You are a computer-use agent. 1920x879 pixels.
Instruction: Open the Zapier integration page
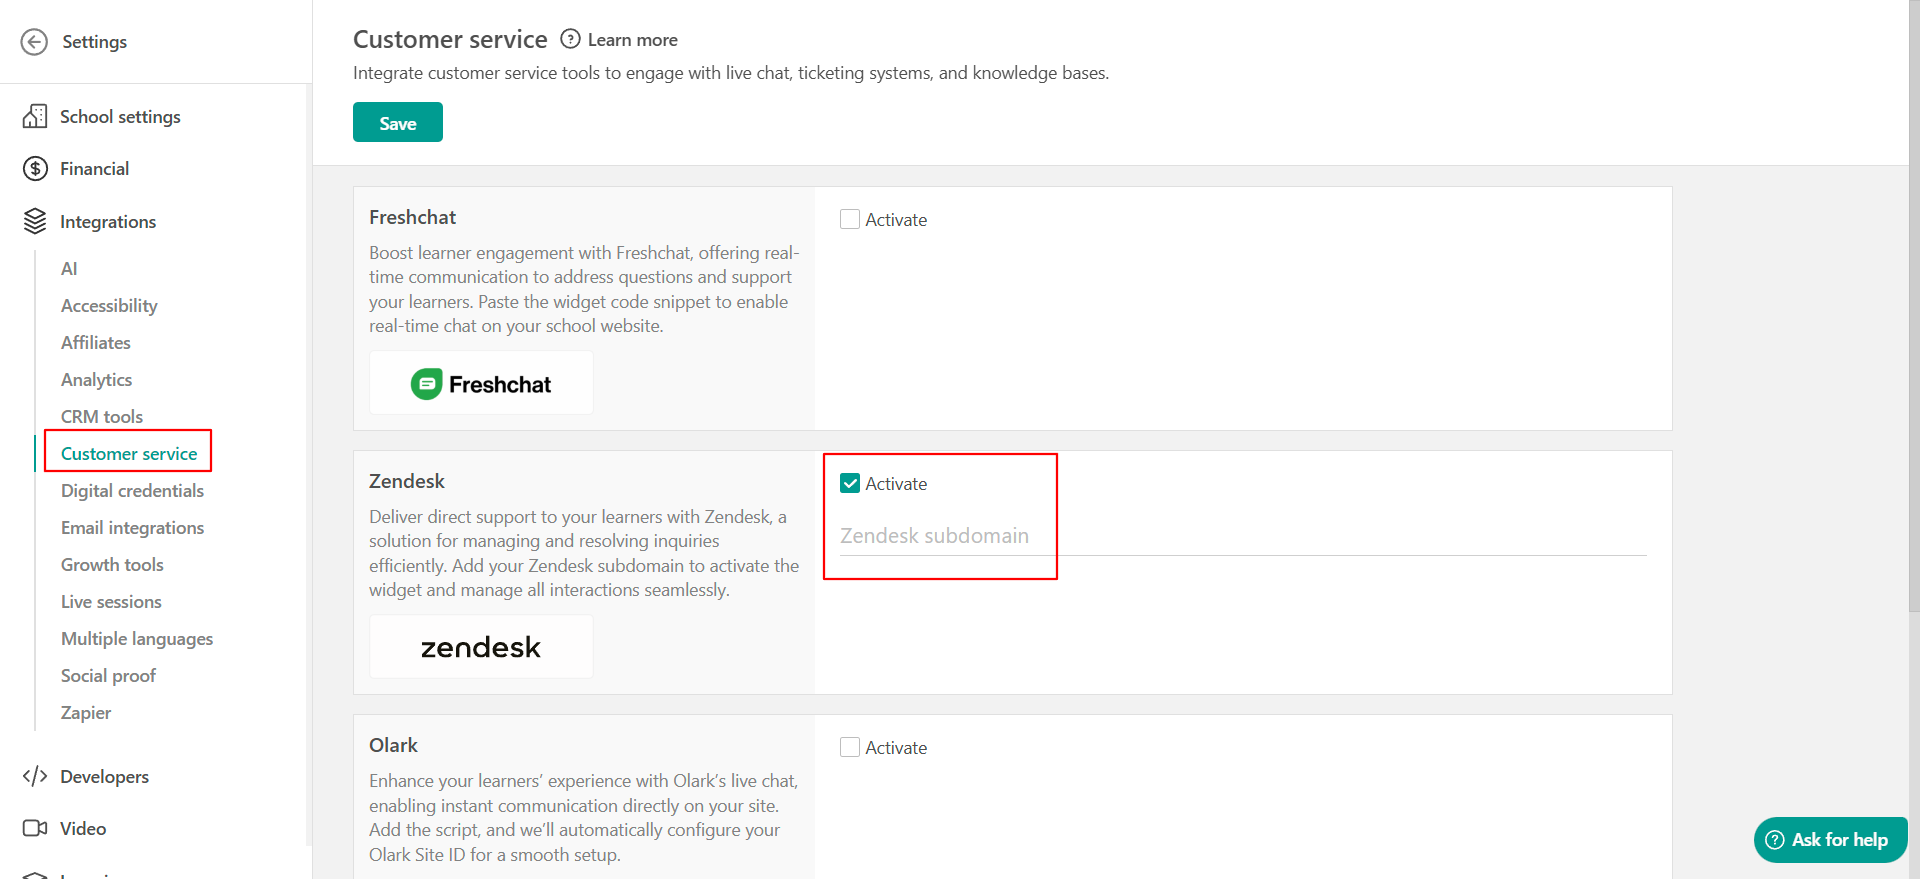point(86,712)
